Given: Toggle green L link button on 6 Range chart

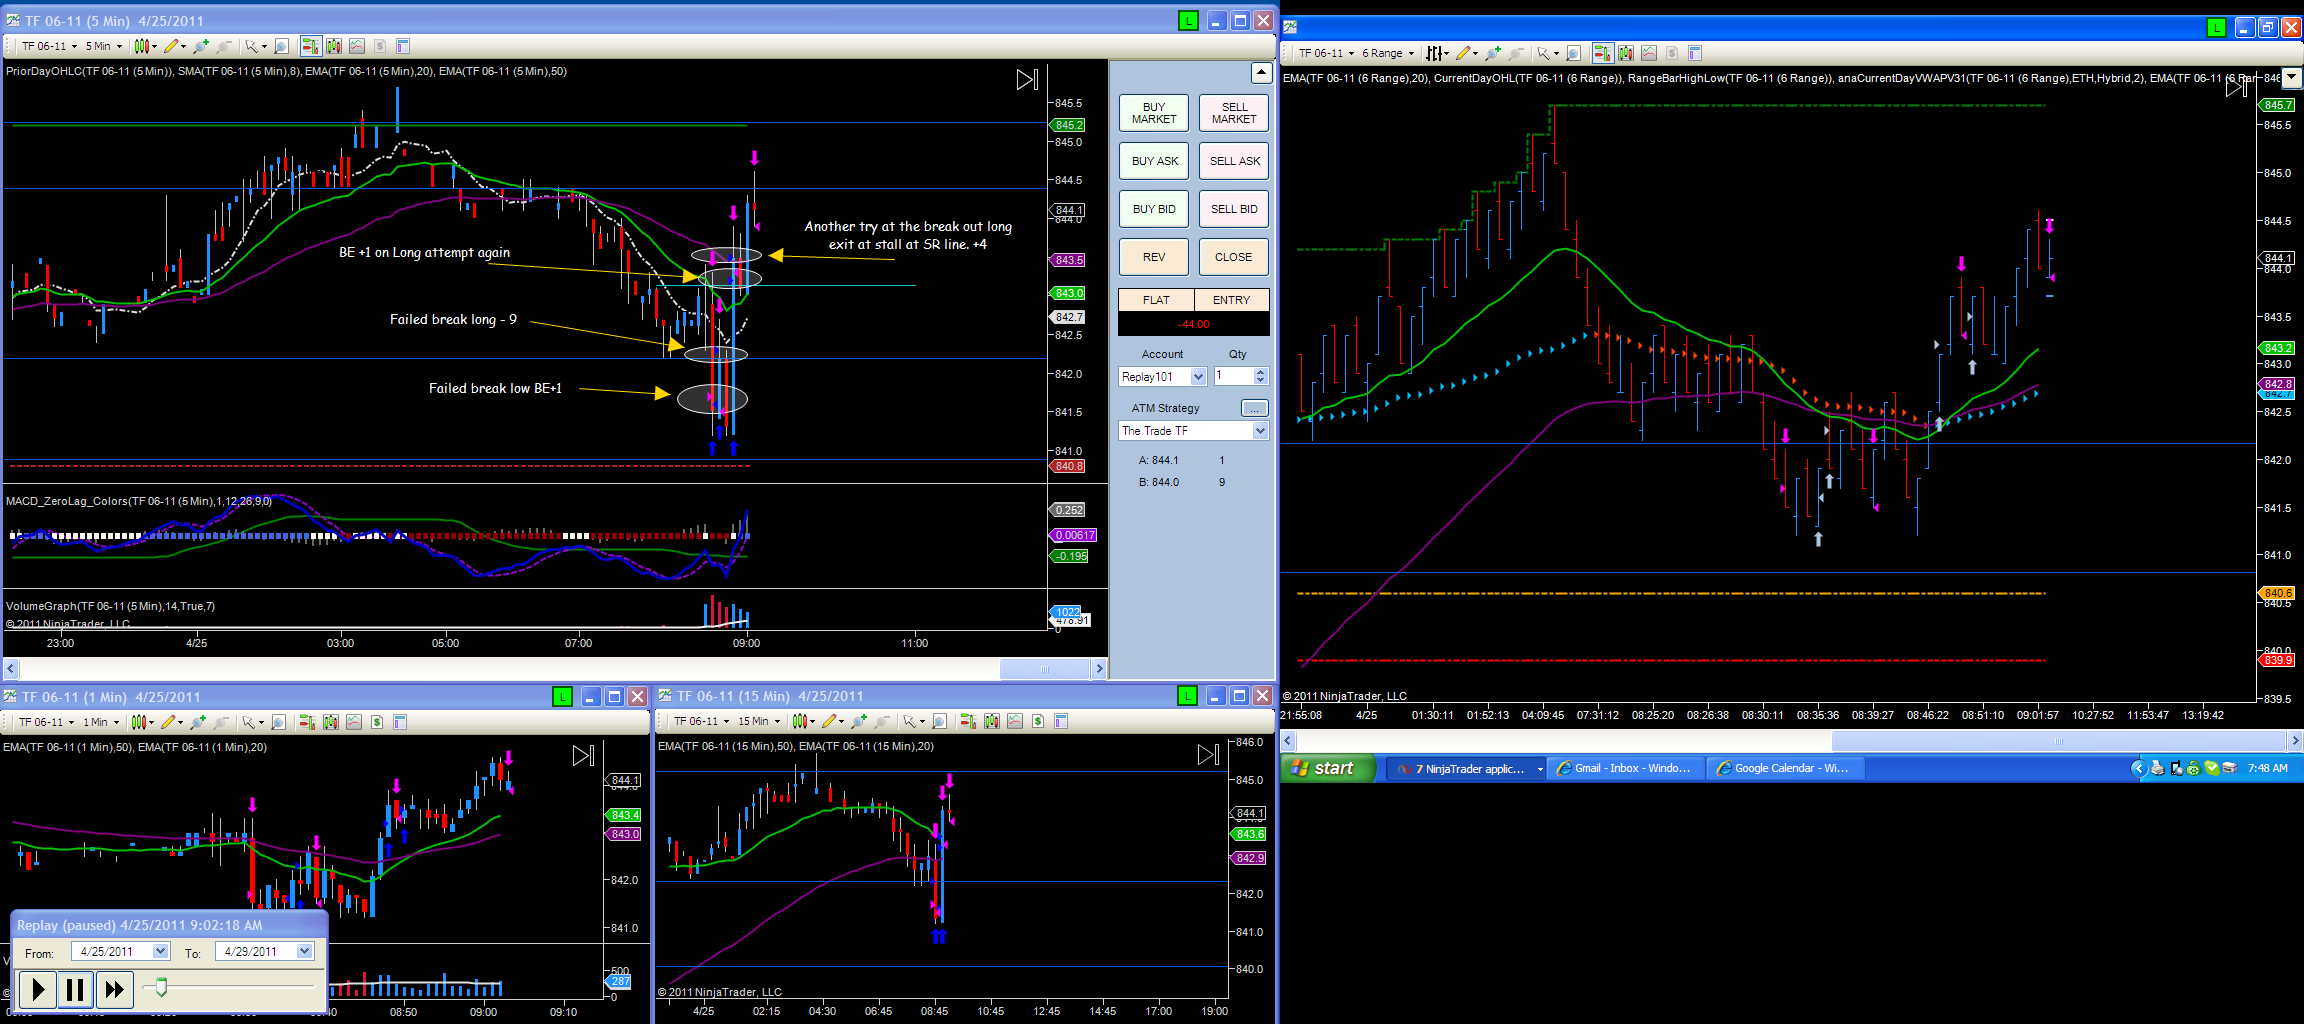Looking at the screenshot, I should pos(2216,28).
